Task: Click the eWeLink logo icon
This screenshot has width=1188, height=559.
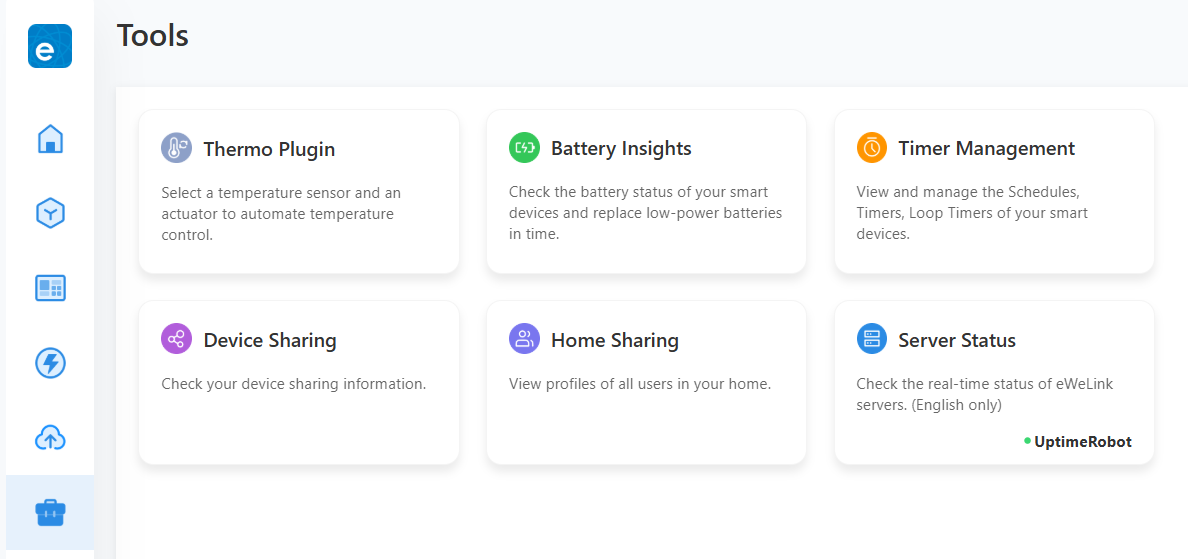Action: (50, 46)
